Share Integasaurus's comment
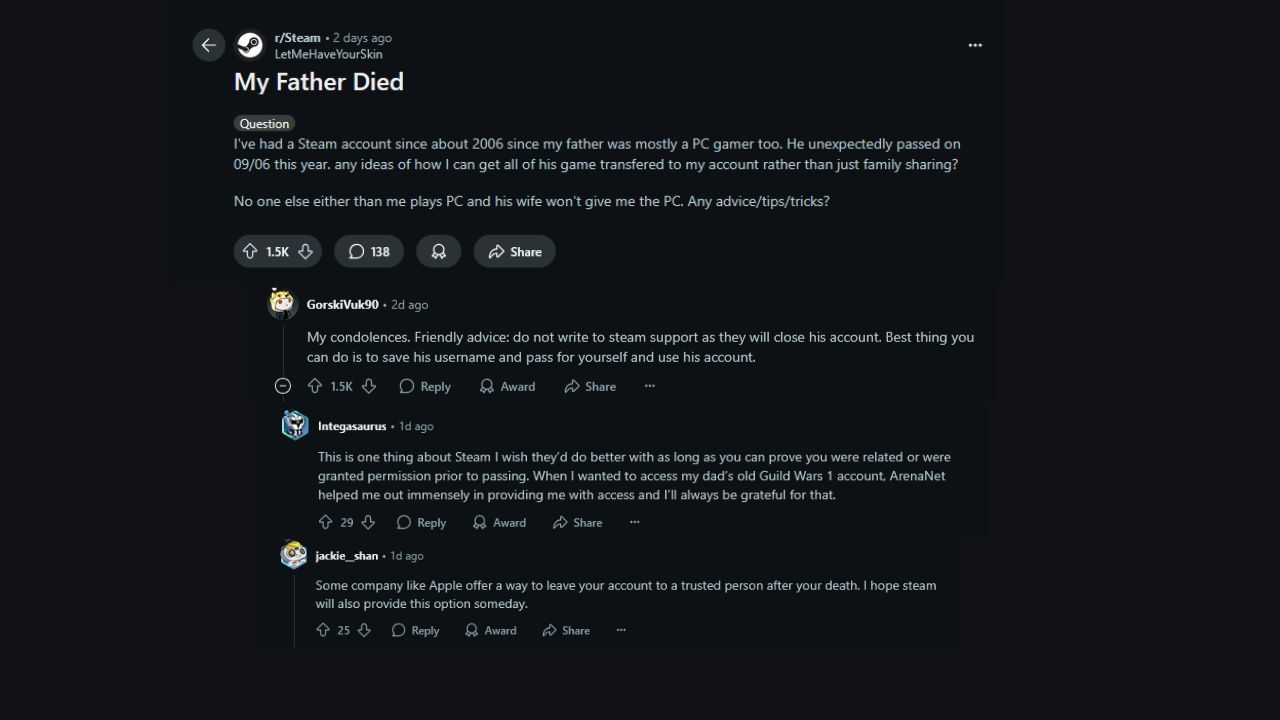Viewport: 1280px width, 720px height. [578, 522]
